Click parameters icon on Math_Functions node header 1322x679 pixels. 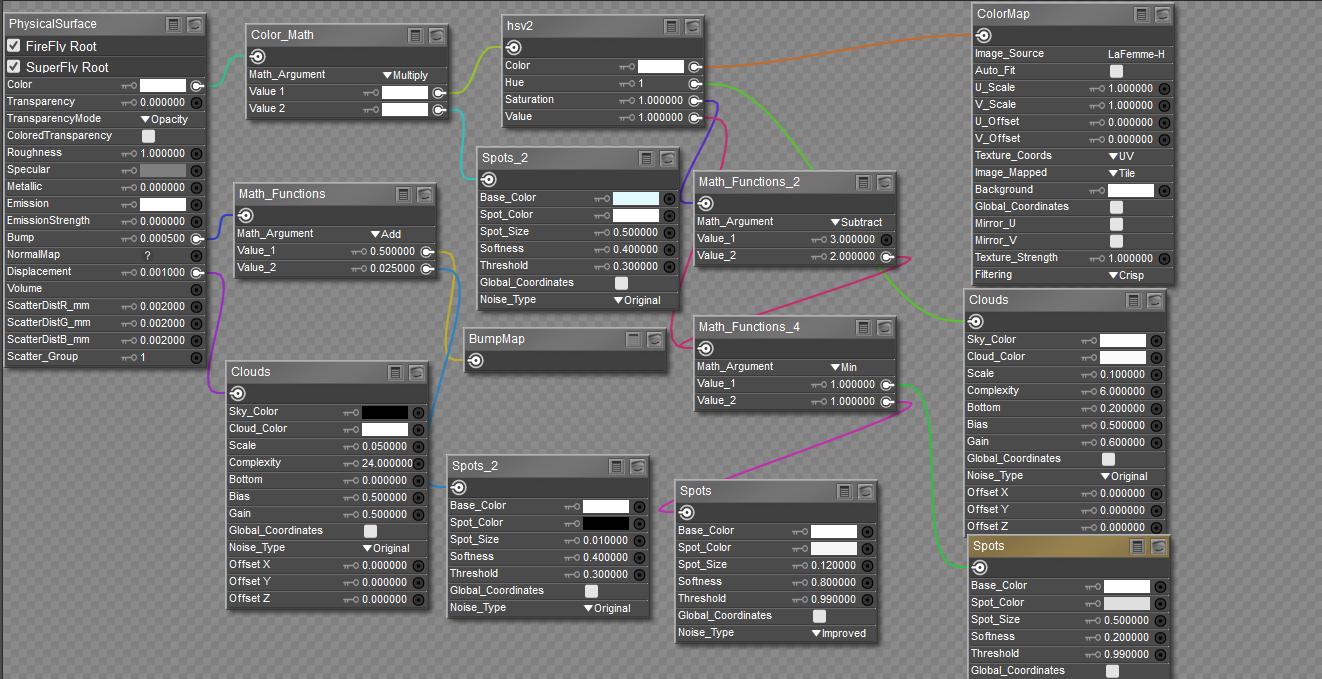pyautogui.click(x=404, y=194)
